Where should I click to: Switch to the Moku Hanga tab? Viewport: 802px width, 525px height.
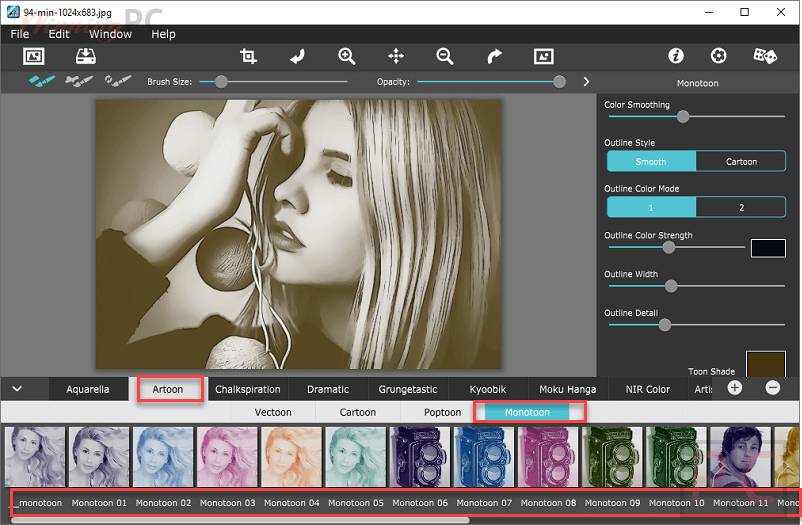tap(567, 389)
